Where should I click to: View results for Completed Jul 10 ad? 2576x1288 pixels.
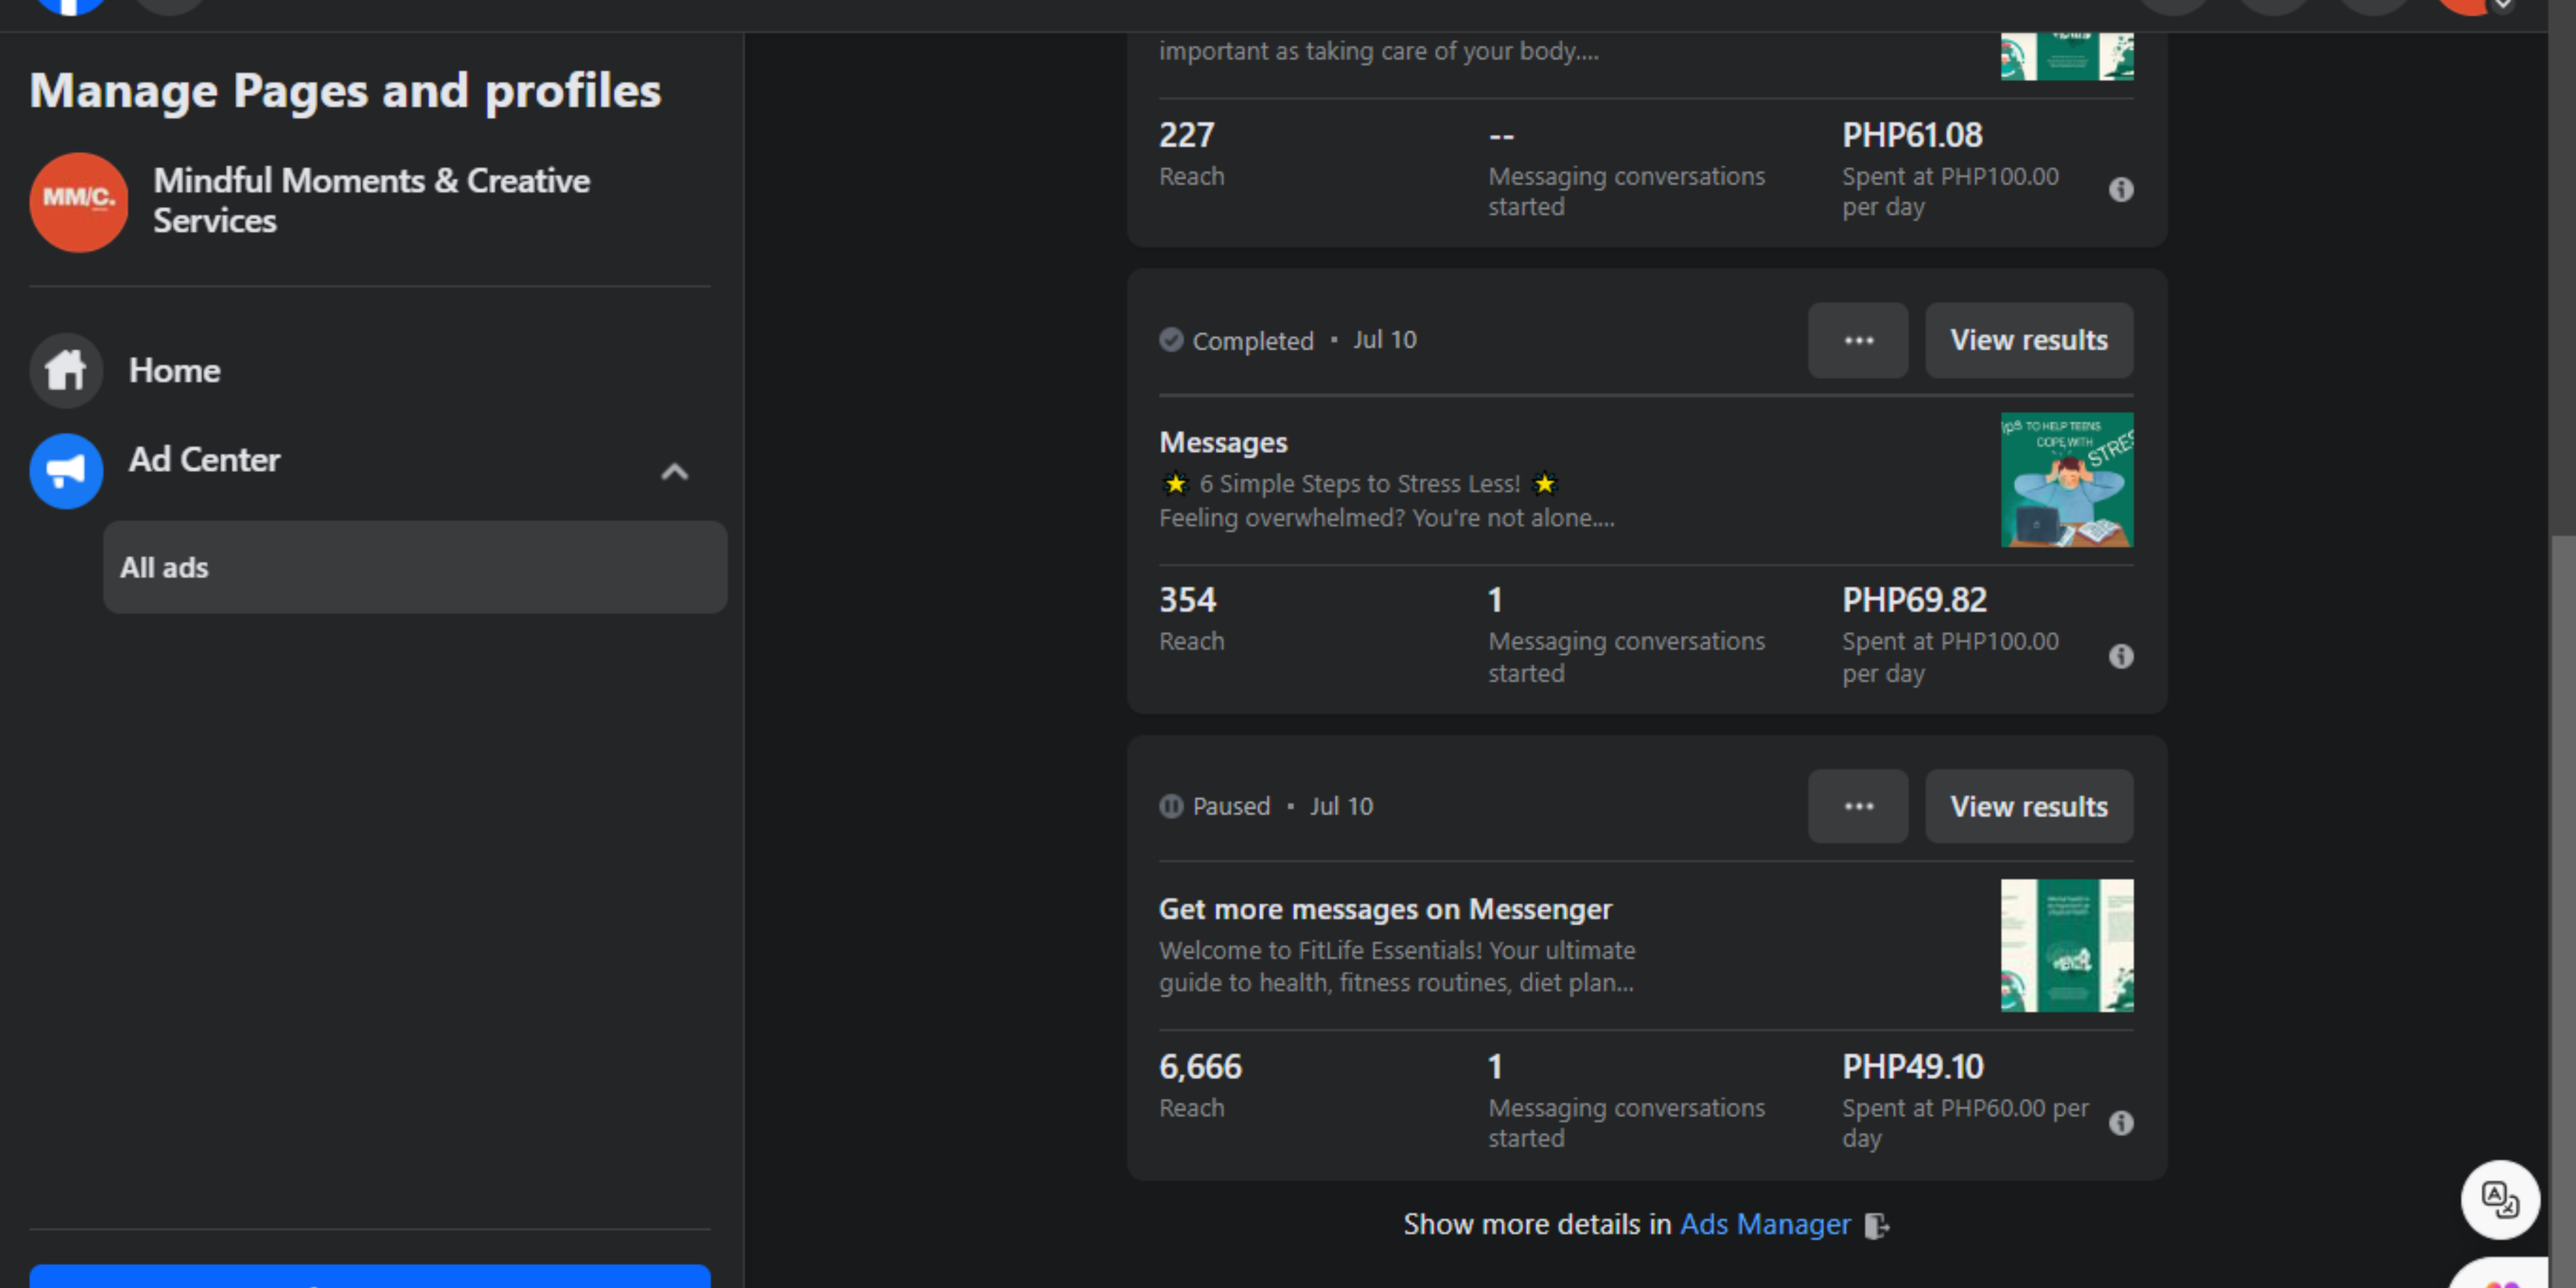click(2028, 340)
